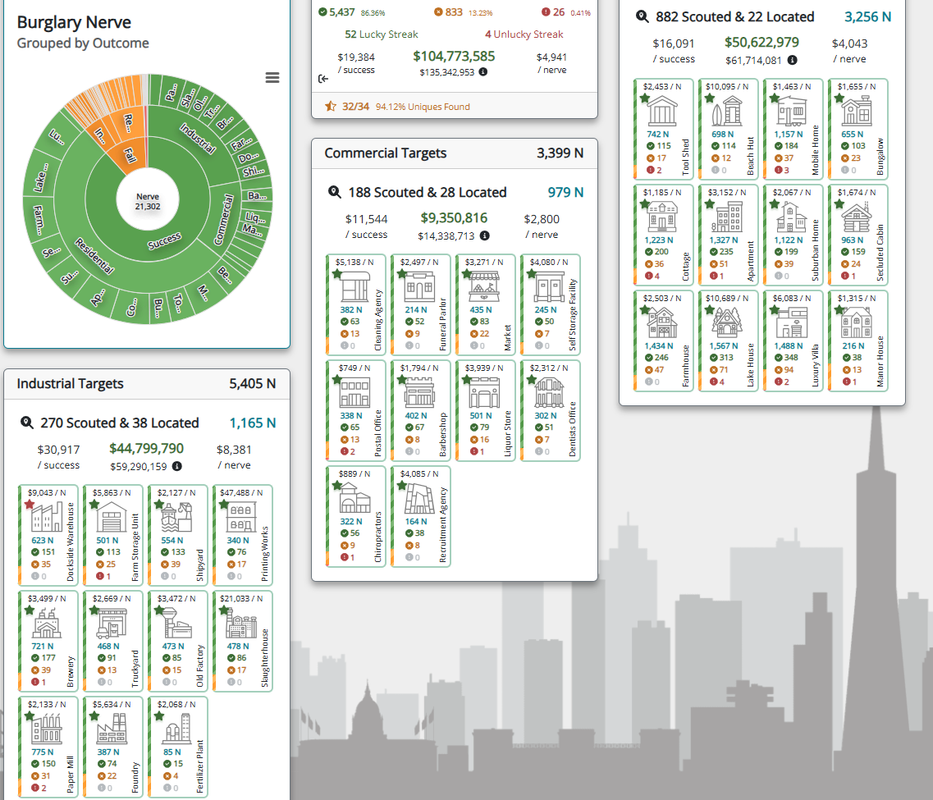Select the Manor House icon
Image resolution: width=933 pixels, height=800 pixels.
[856, 323]
